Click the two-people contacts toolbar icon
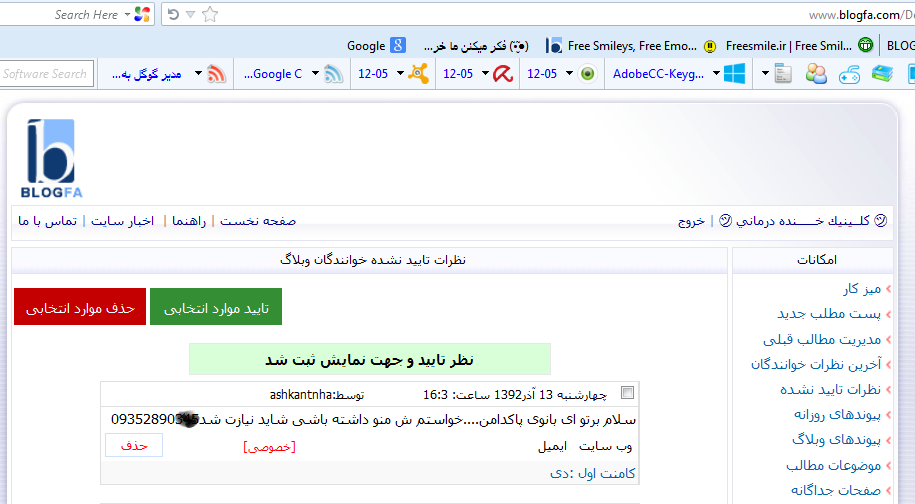Viewport: 915px width, 504px height. pyautogui.click(x=816, y=73)
